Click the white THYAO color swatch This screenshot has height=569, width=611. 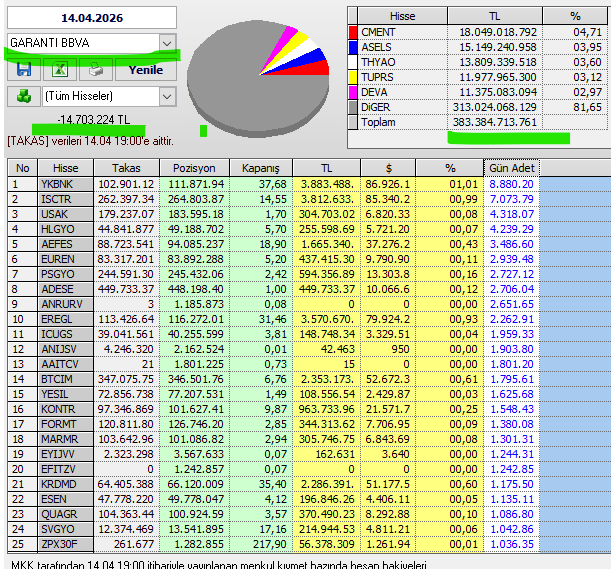(x=353, y=62)
